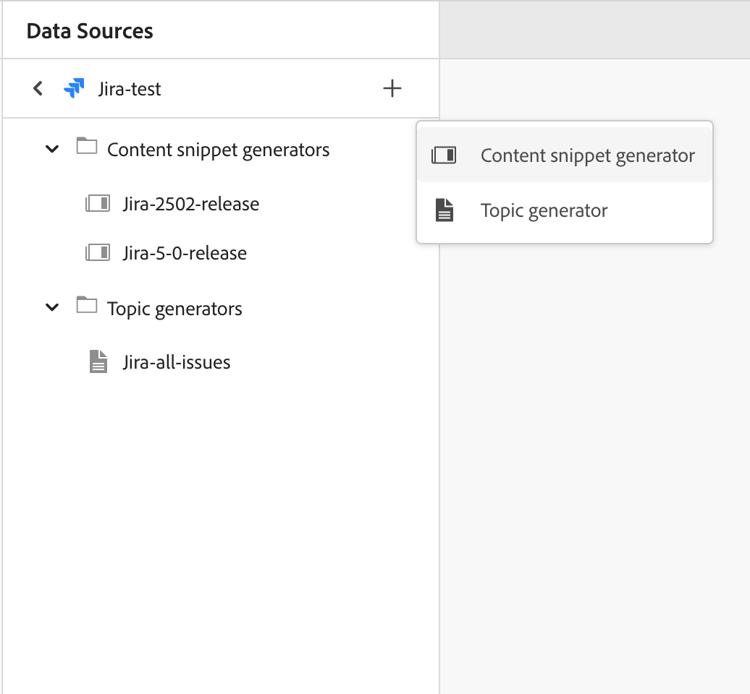The height and width of the screenshot is (694, 750).
Task: Click the plus icon to add generator
Action: (392, 89)
